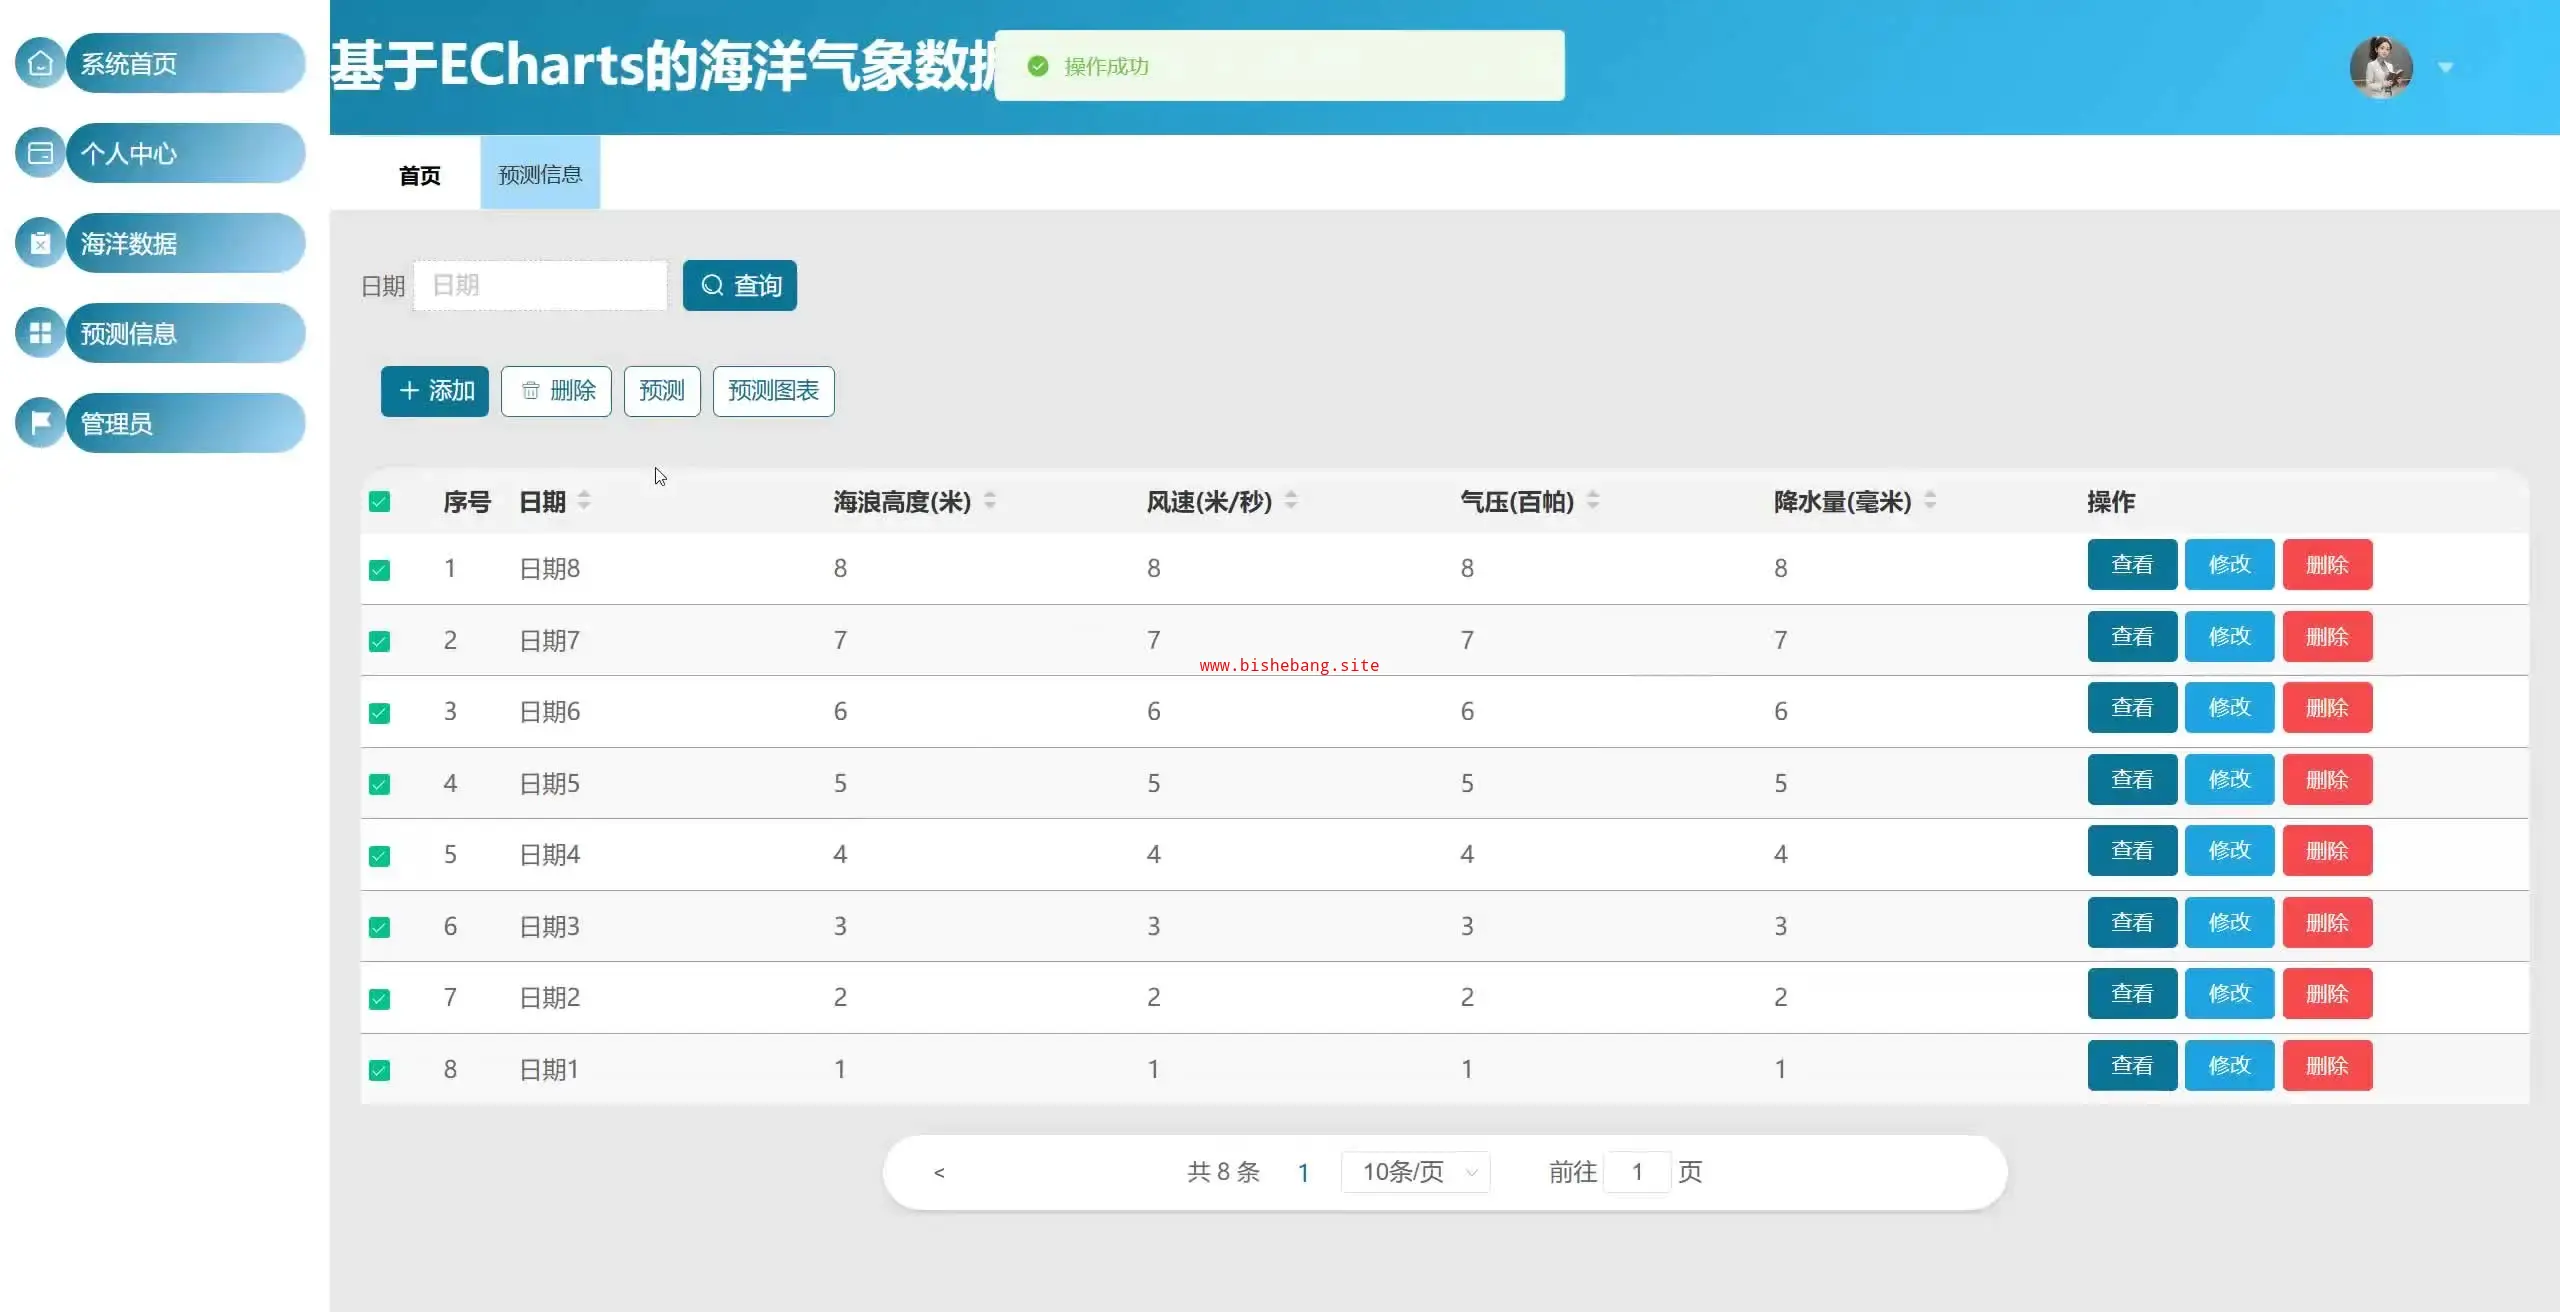Uncheck the row checkbox for 日期1

tap(379, 1070)
